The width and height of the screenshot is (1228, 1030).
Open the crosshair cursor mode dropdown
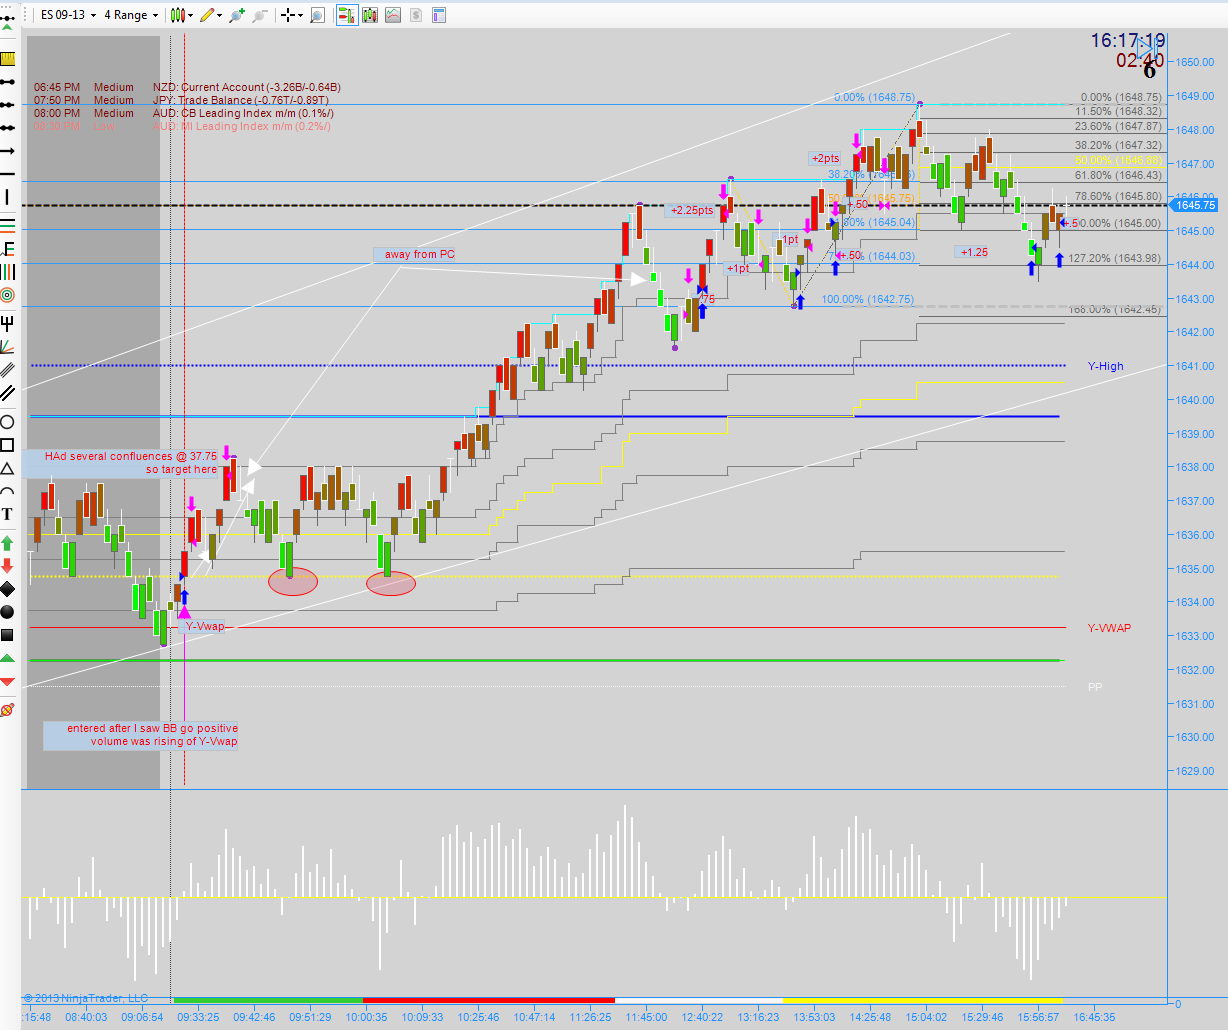click(292, 15)
